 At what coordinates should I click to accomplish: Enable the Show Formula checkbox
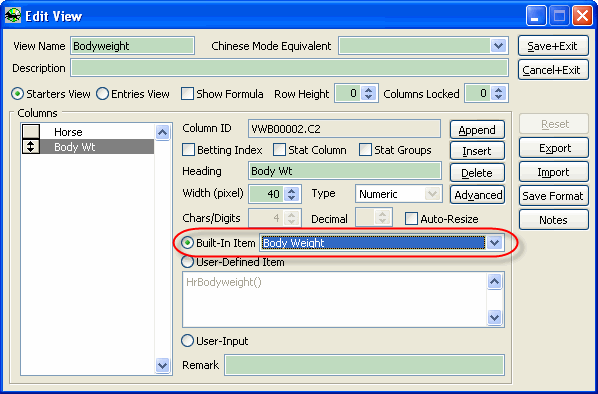(187, 94)
